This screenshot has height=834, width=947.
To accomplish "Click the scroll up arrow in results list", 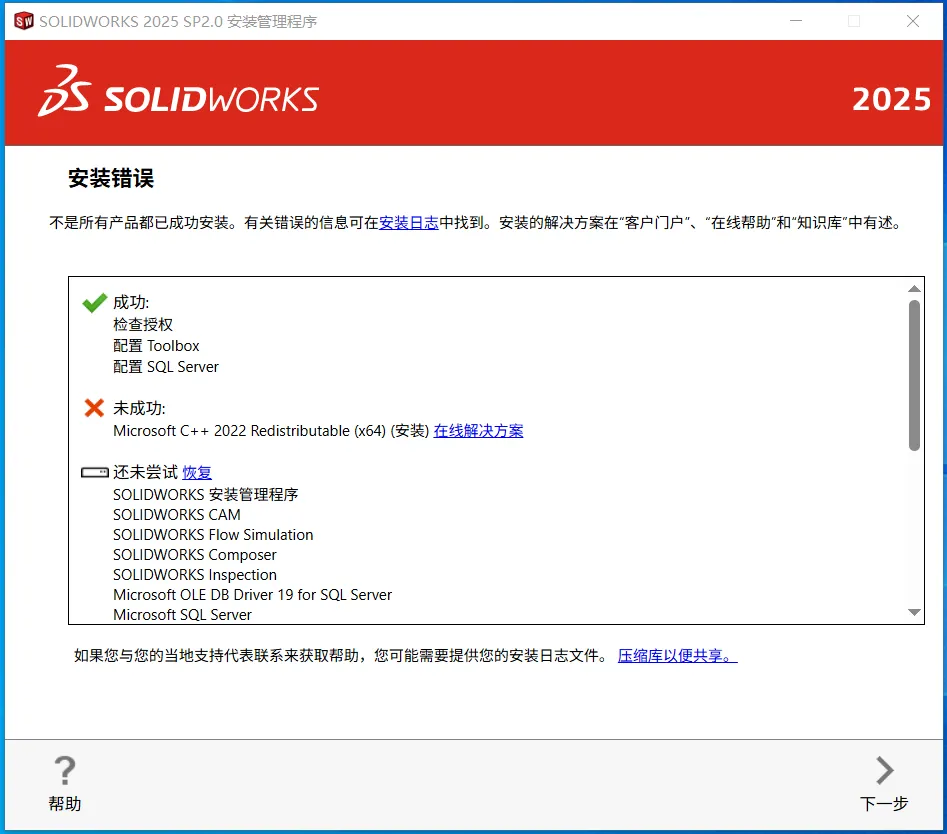I will pyautogui.click(x=914, y=289).
